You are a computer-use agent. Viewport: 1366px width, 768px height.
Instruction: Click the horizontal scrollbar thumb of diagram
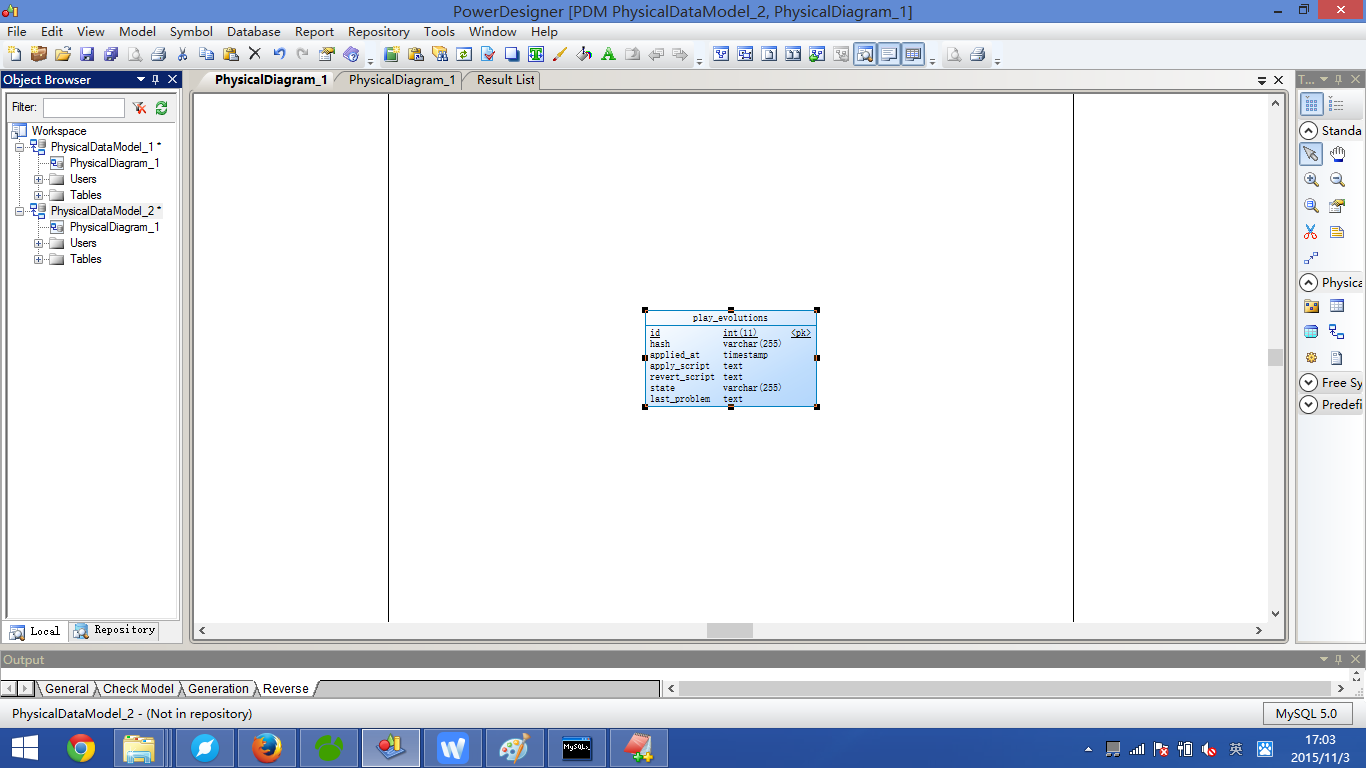pos(730,631)
